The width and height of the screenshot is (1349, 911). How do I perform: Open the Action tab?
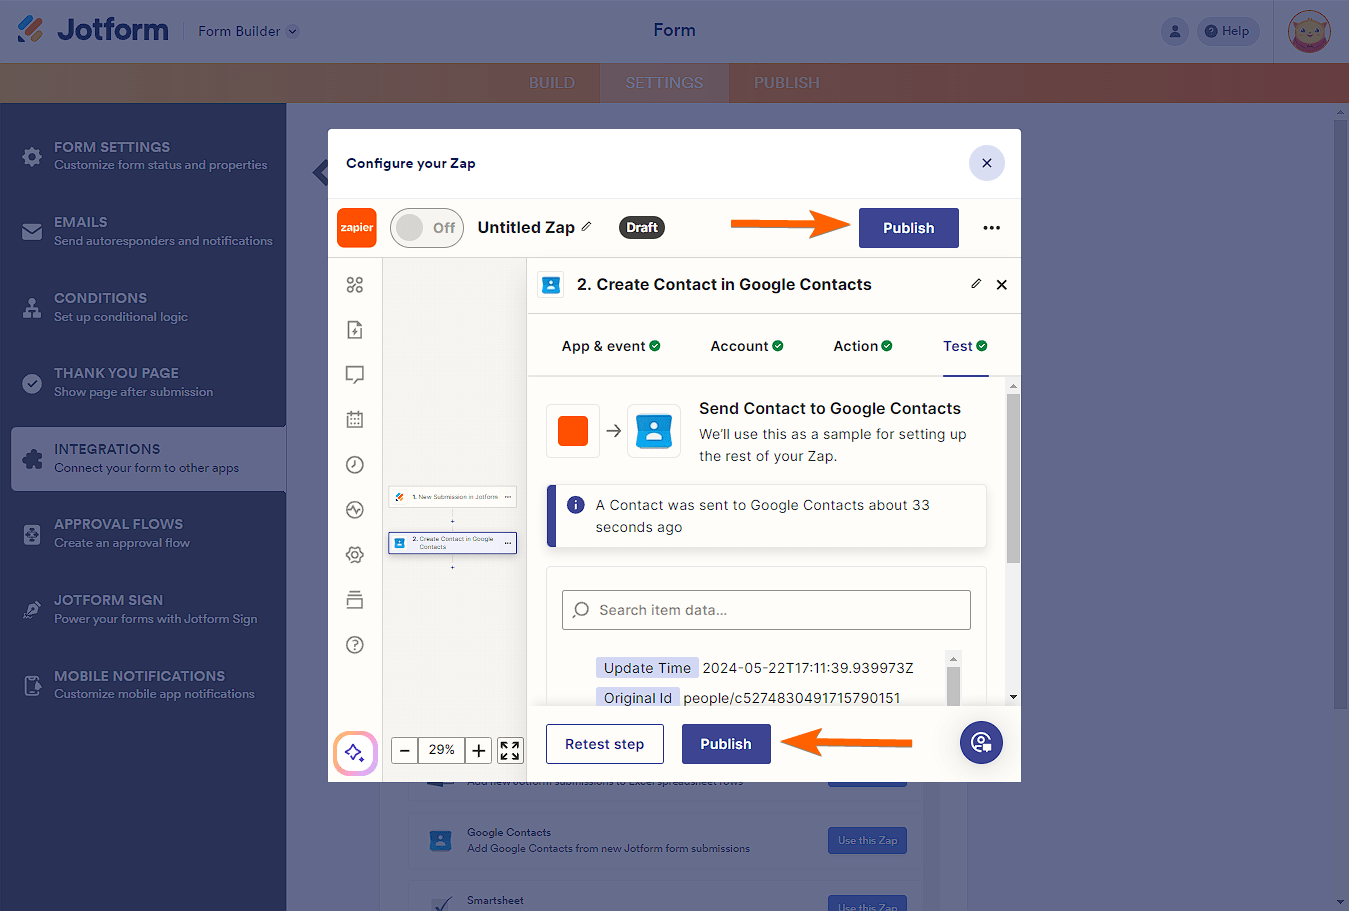click(x=863, y=346)
